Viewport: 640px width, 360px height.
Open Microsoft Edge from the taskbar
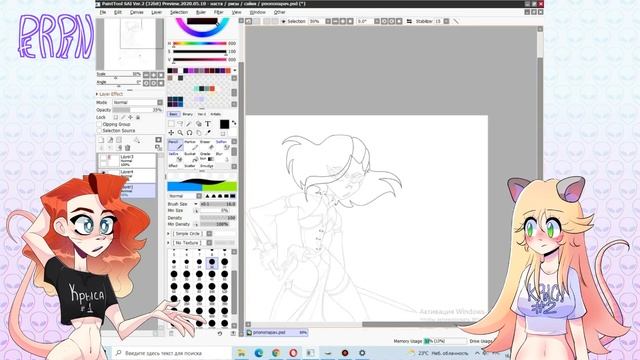259,353
